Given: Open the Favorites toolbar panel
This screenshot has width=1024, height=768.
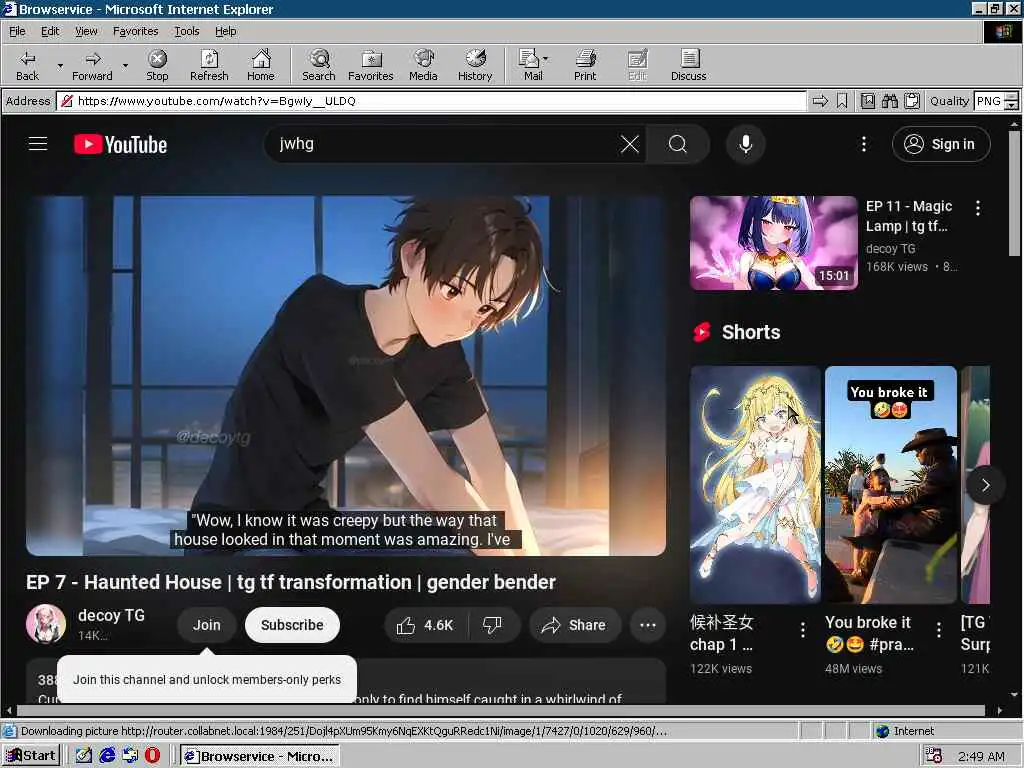Looking at the screenshot, I should (x=370, y=65).
